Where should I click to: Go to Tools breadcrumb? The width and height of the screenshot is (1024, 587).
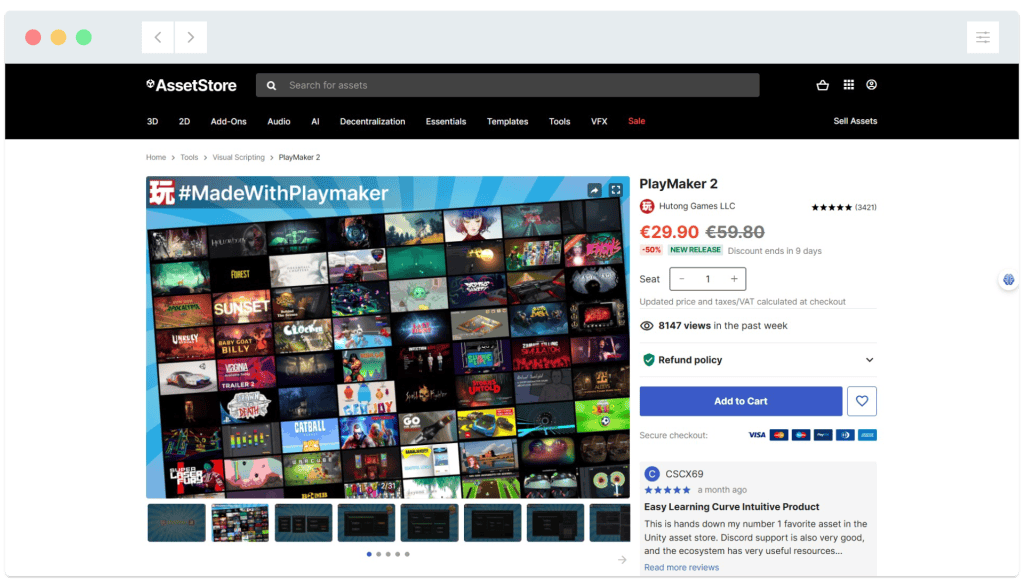[189, 157]
